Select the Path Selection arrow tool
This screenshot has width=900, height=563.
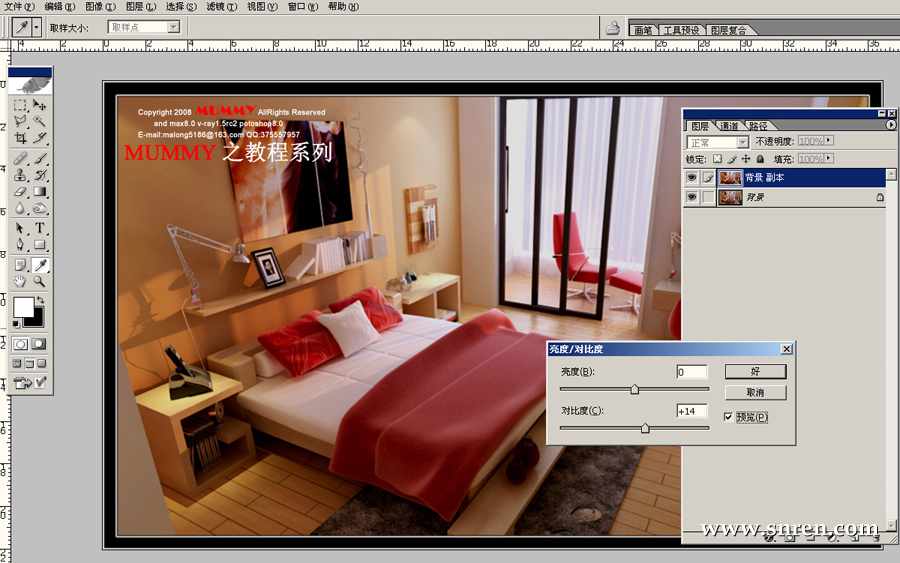click(x=21, y=228)
